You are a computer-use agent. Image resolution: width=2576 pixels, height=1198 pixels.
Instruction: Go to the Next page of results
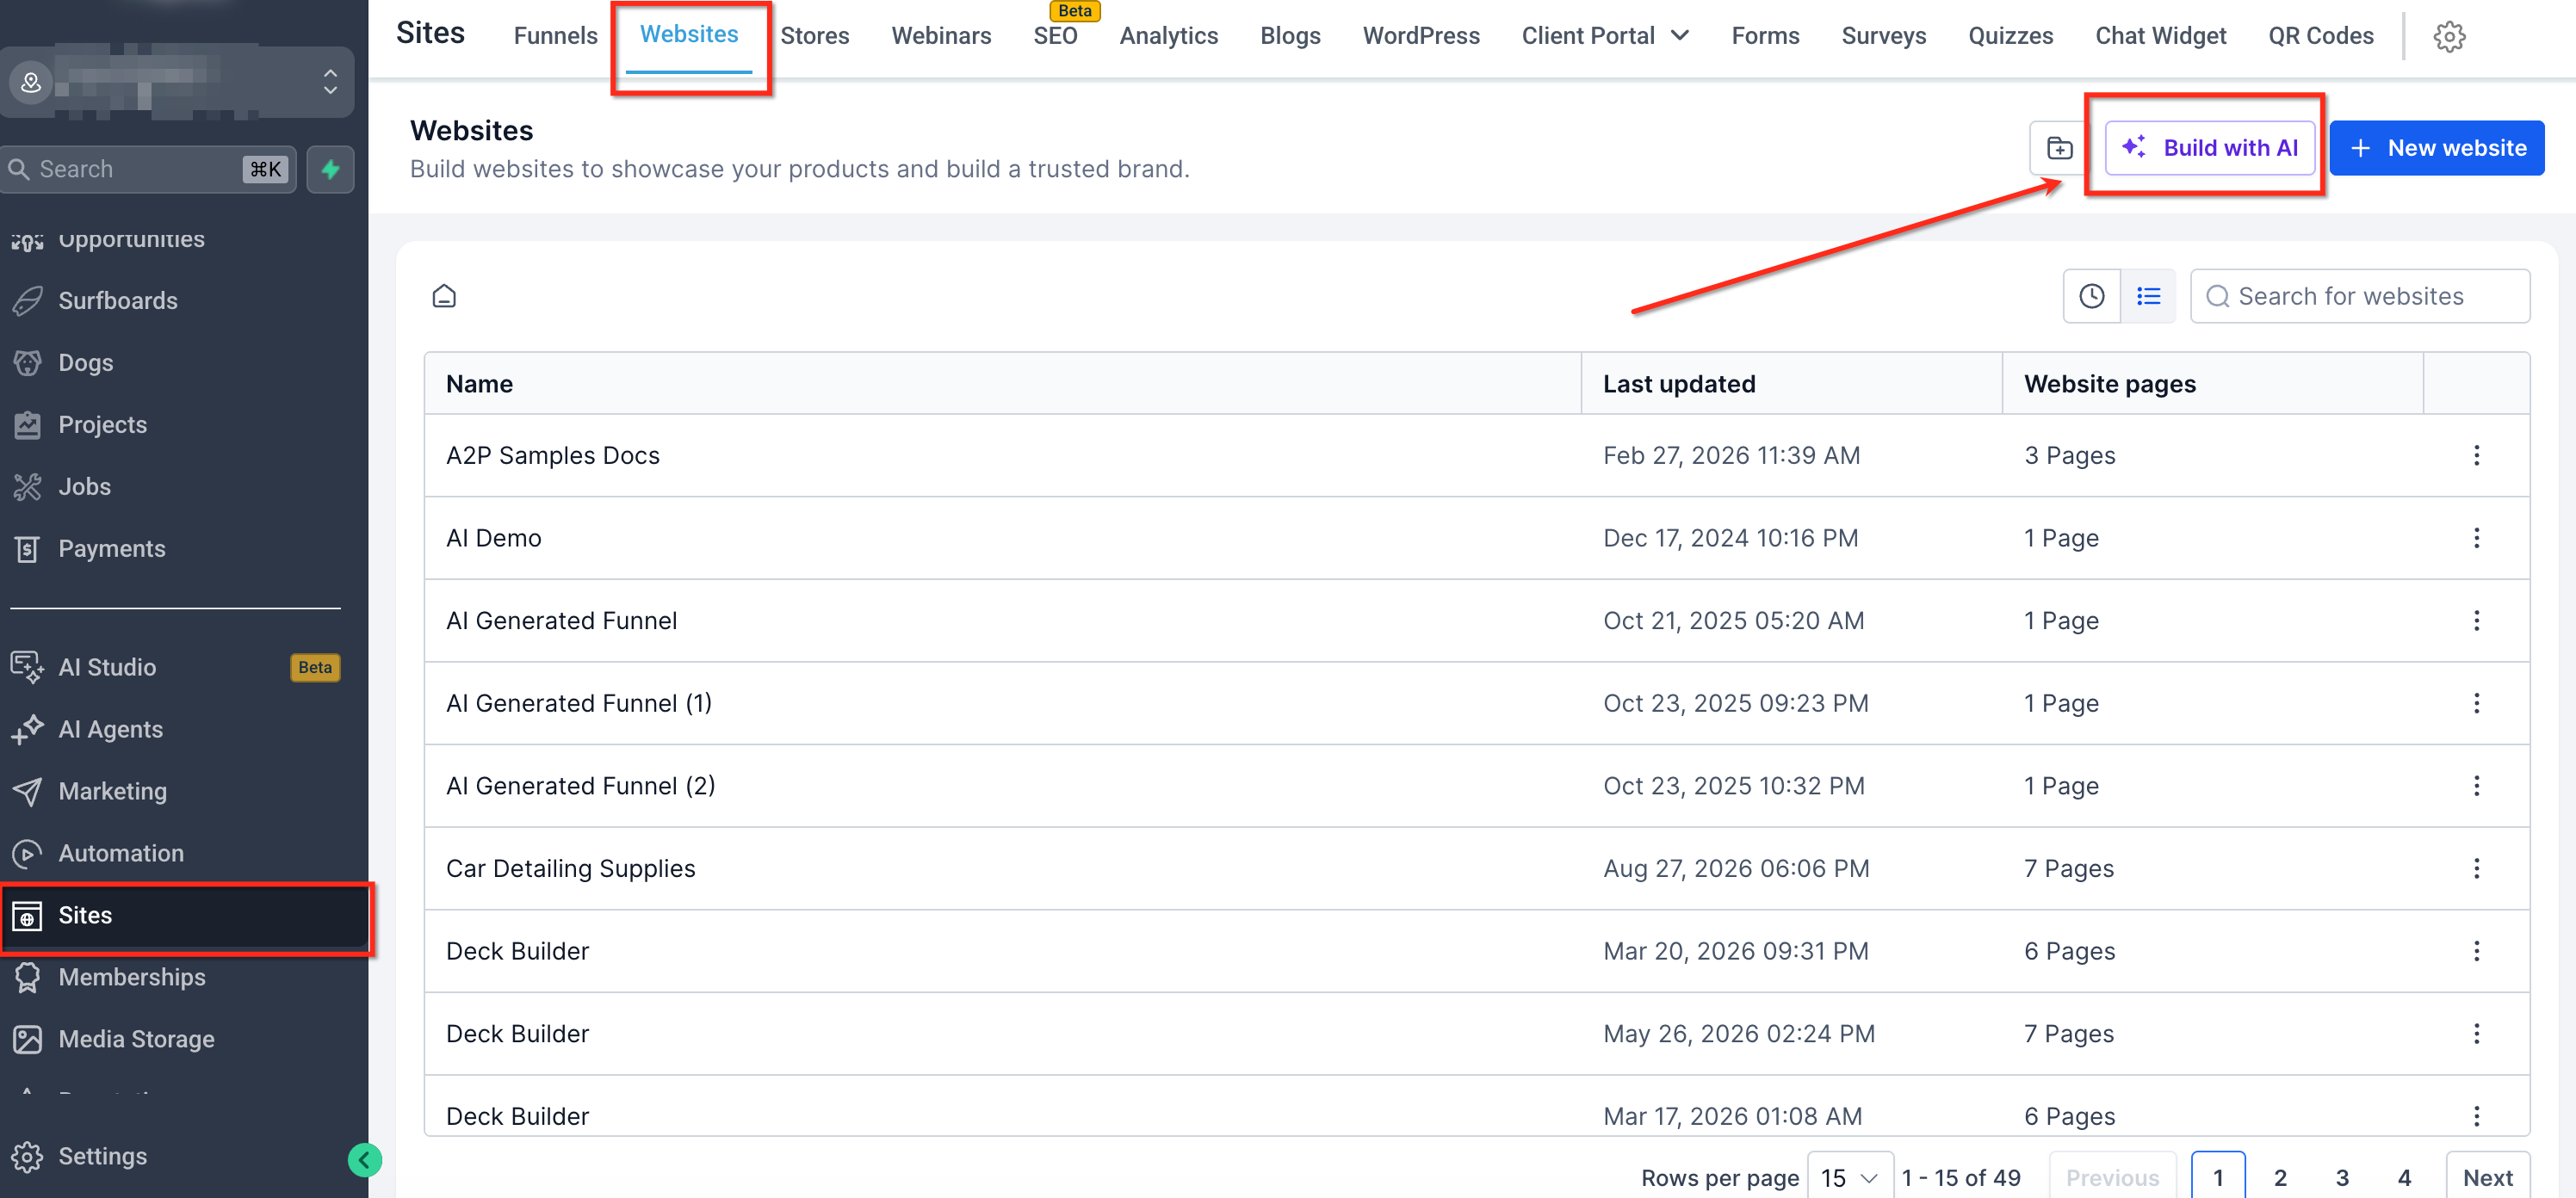(x=2487, y=1177)
